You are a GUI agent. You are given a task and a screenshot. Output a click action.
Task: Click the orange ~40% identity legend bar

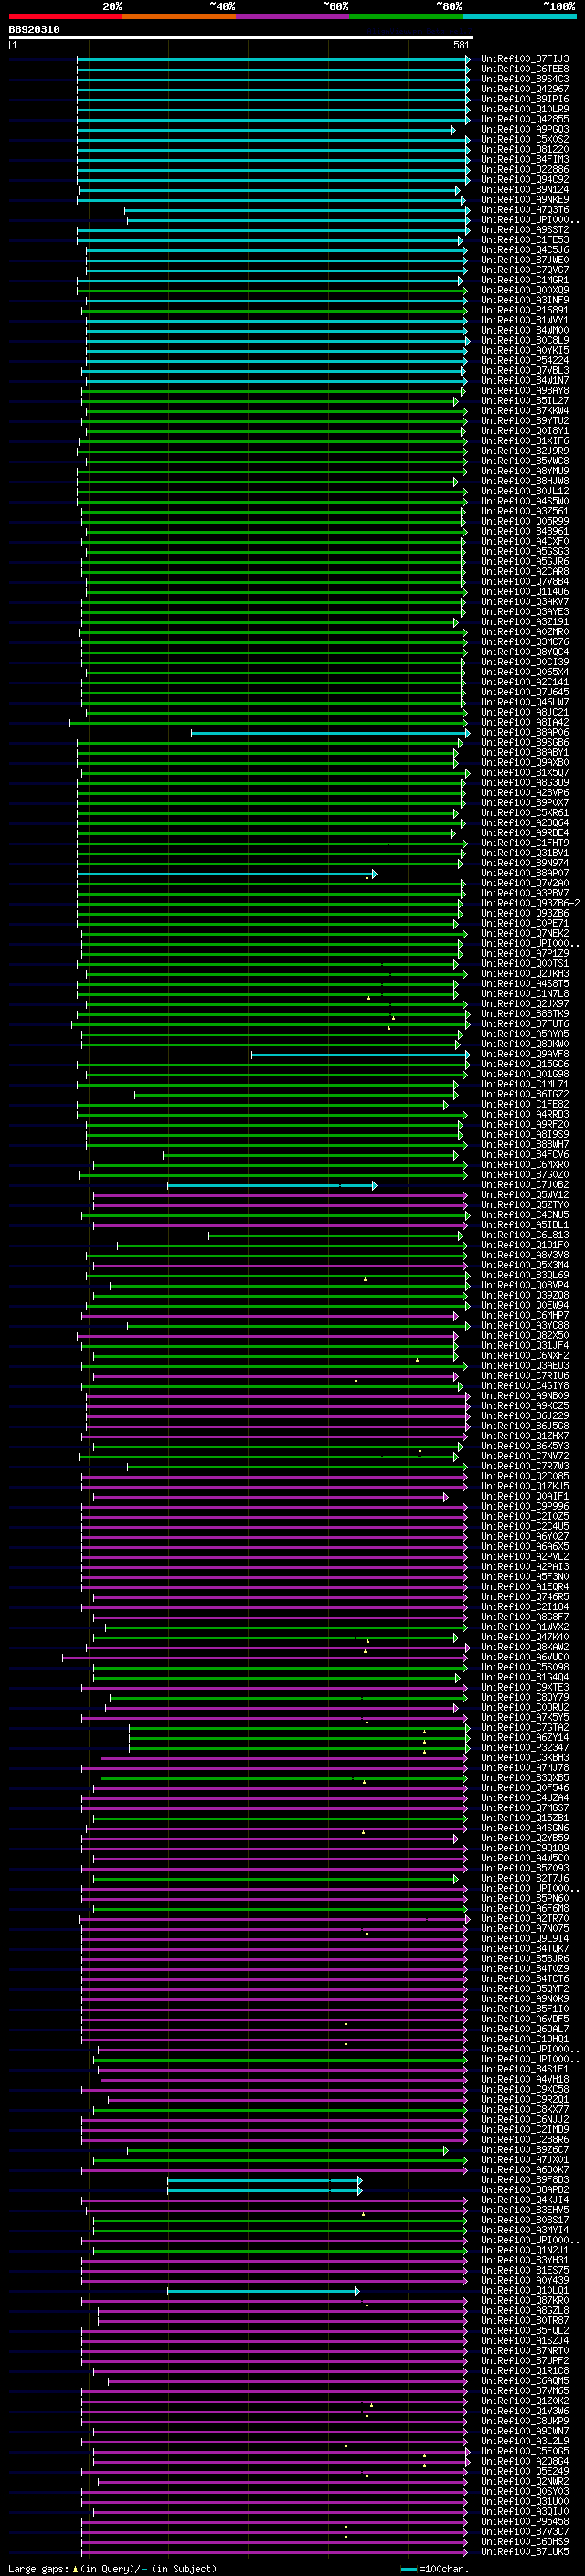[179, 16]
